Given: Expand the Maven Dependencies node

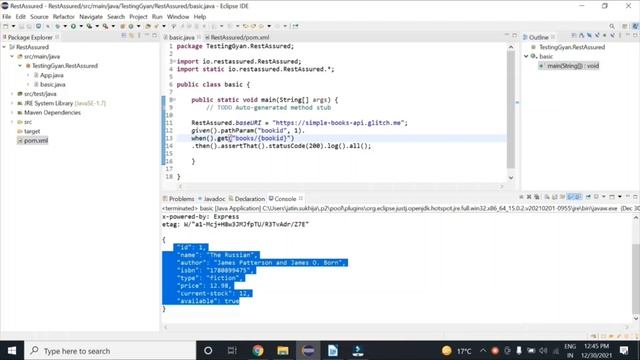Looking at the screenshot, I should pos(12,113).
